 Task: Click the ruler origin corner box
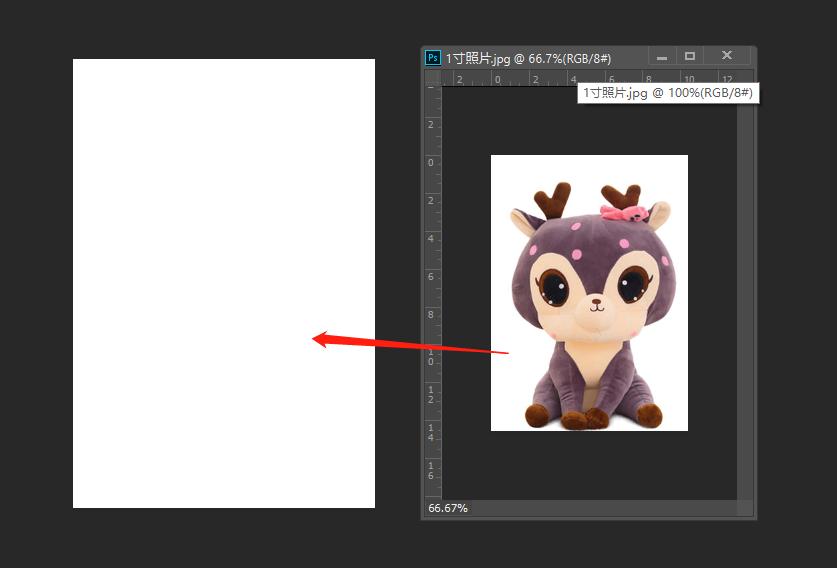[432, 78]
